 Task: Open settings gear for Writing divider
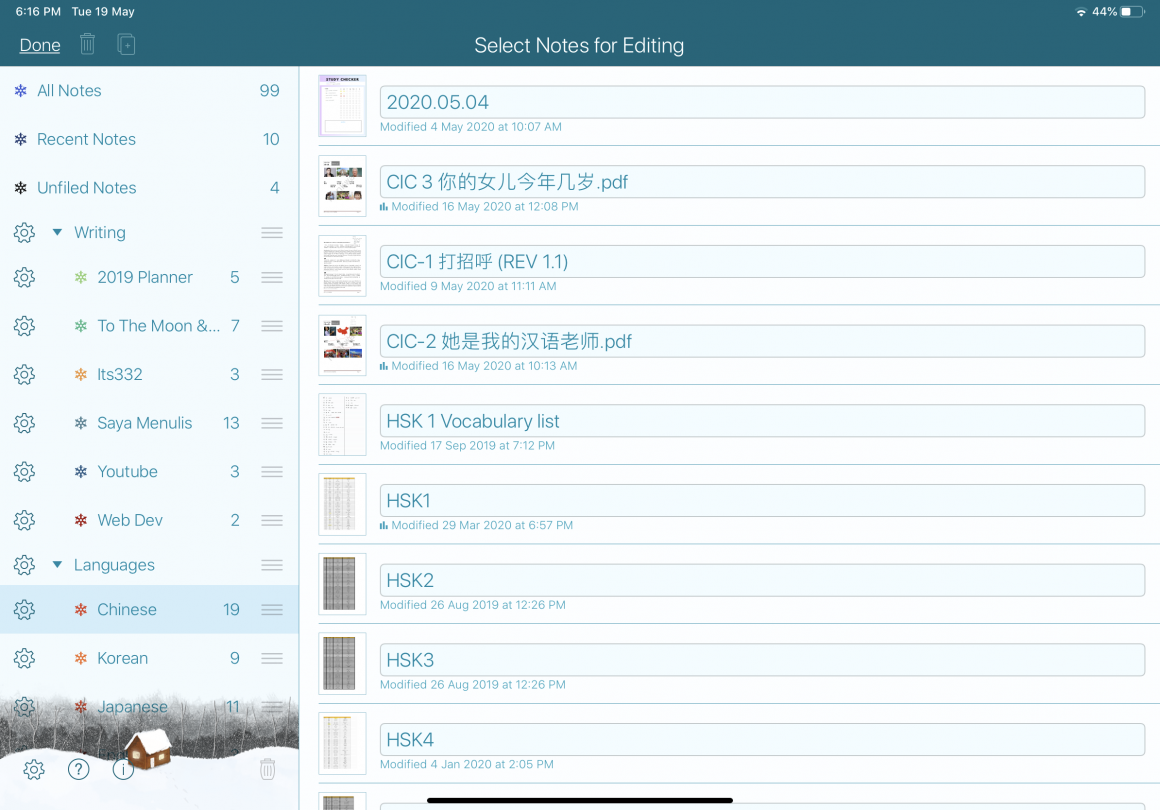24,233
